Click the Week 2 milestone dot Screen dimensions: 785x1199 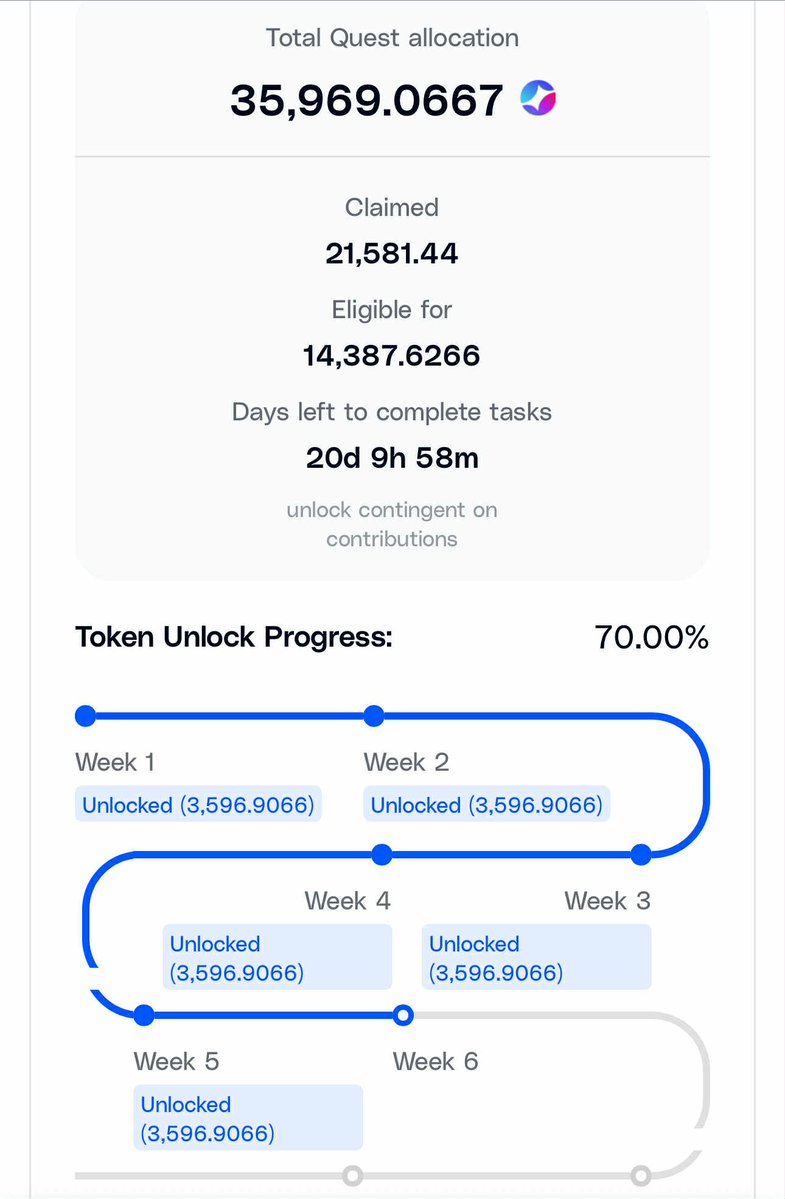click(x=374, y=716)
